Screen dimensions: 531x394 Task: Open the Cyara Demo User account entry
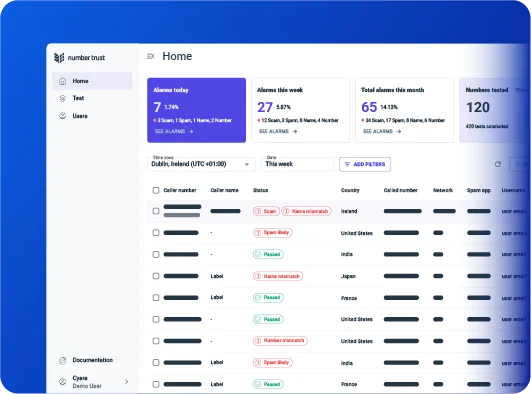tap(92, 381)
